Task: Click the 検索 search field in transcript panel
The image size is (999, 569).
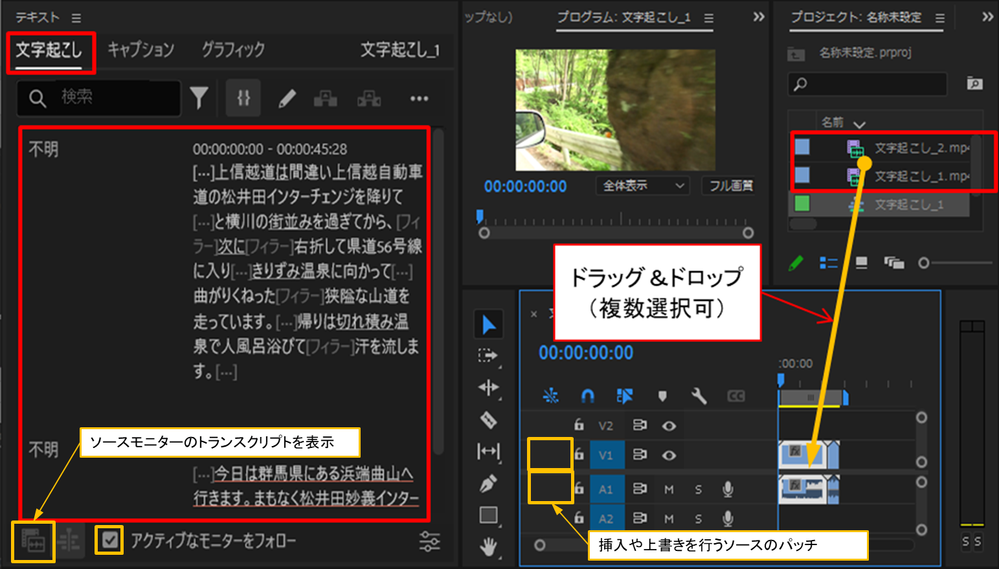Action: click(99, 97)
